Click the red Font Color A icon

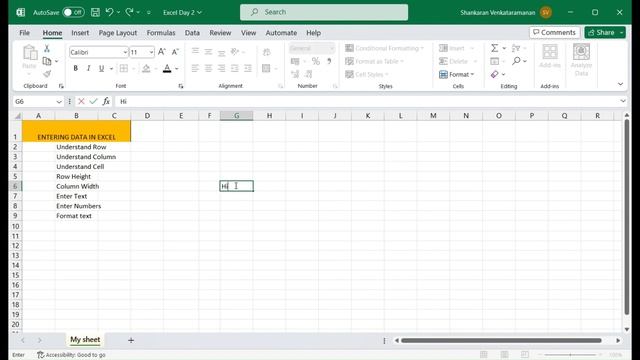(167, 69)
